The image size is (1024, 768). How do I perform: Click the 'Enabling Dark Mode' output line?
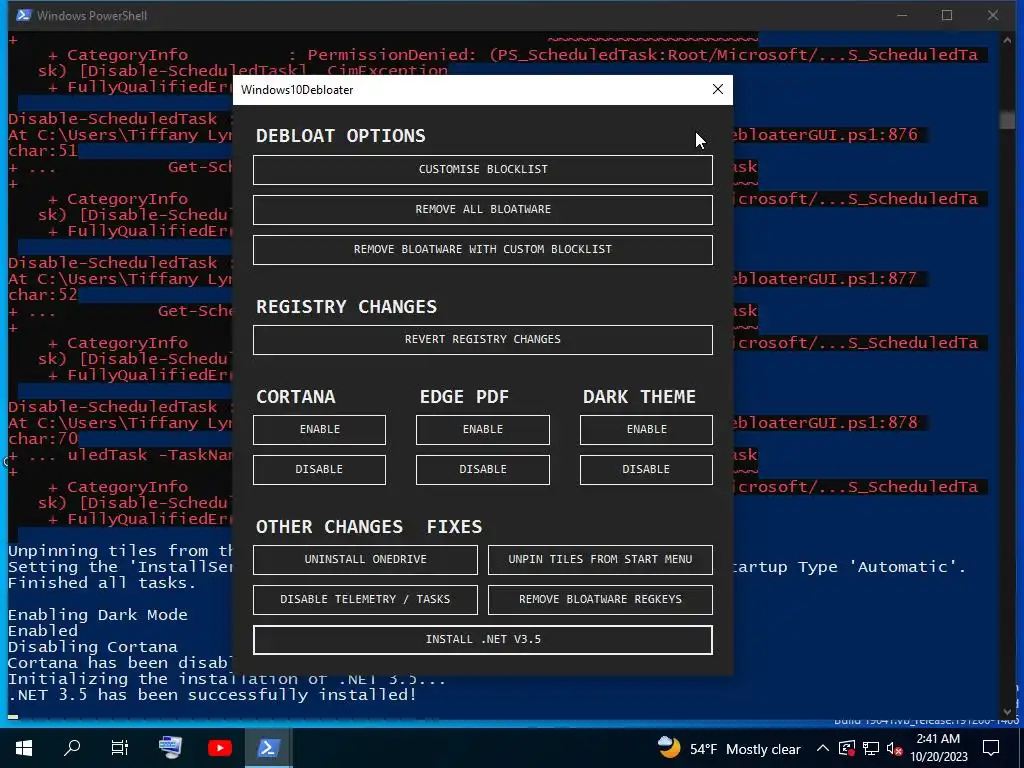(x=98, y=615)
